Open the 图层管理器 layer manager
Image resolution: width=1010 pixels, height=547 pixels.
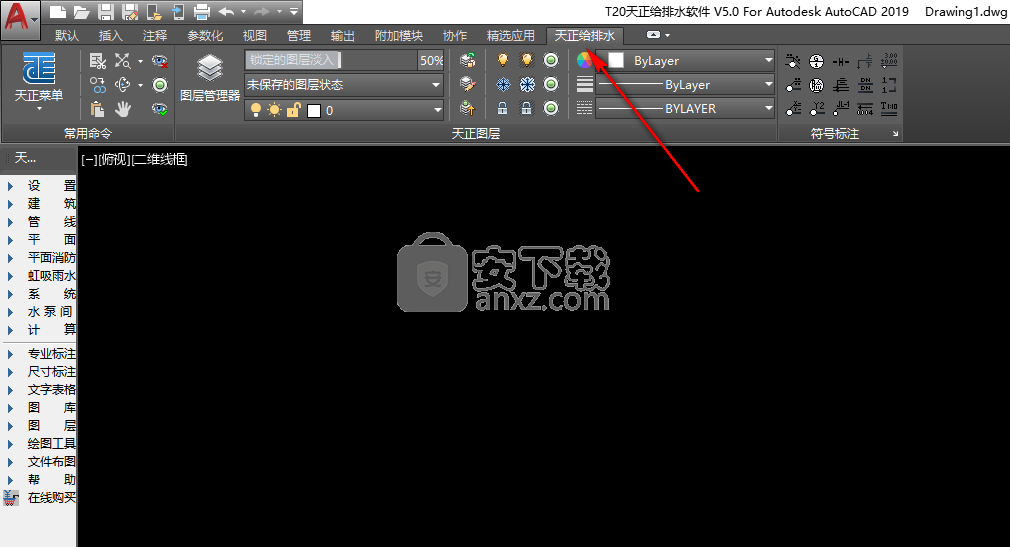coord(210,79)
